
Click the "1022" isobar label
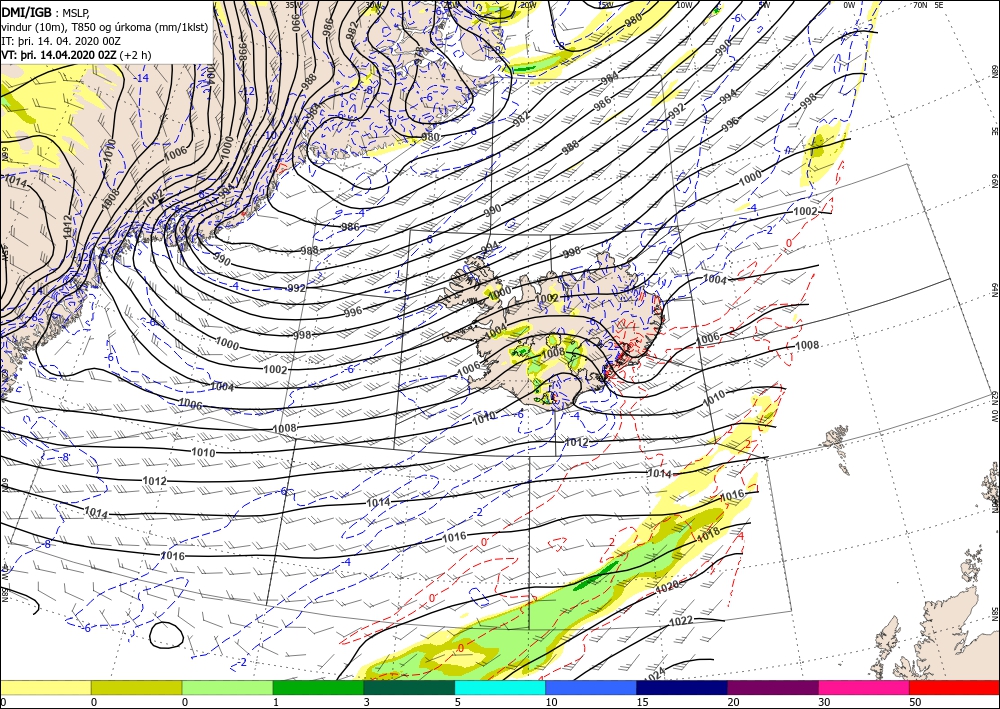click(x=680, y=621)
